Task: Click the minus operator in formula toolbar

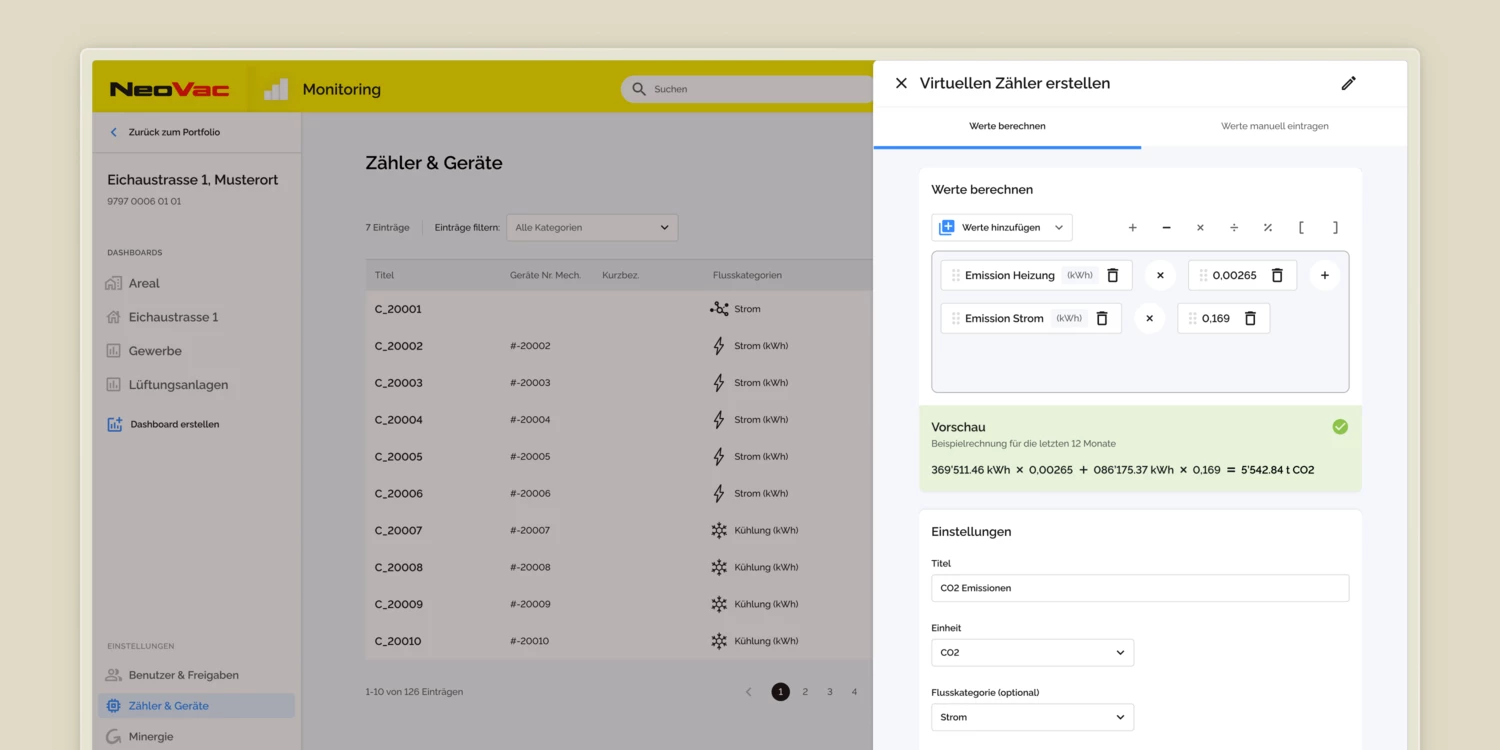Action: tap(1166, 228)
